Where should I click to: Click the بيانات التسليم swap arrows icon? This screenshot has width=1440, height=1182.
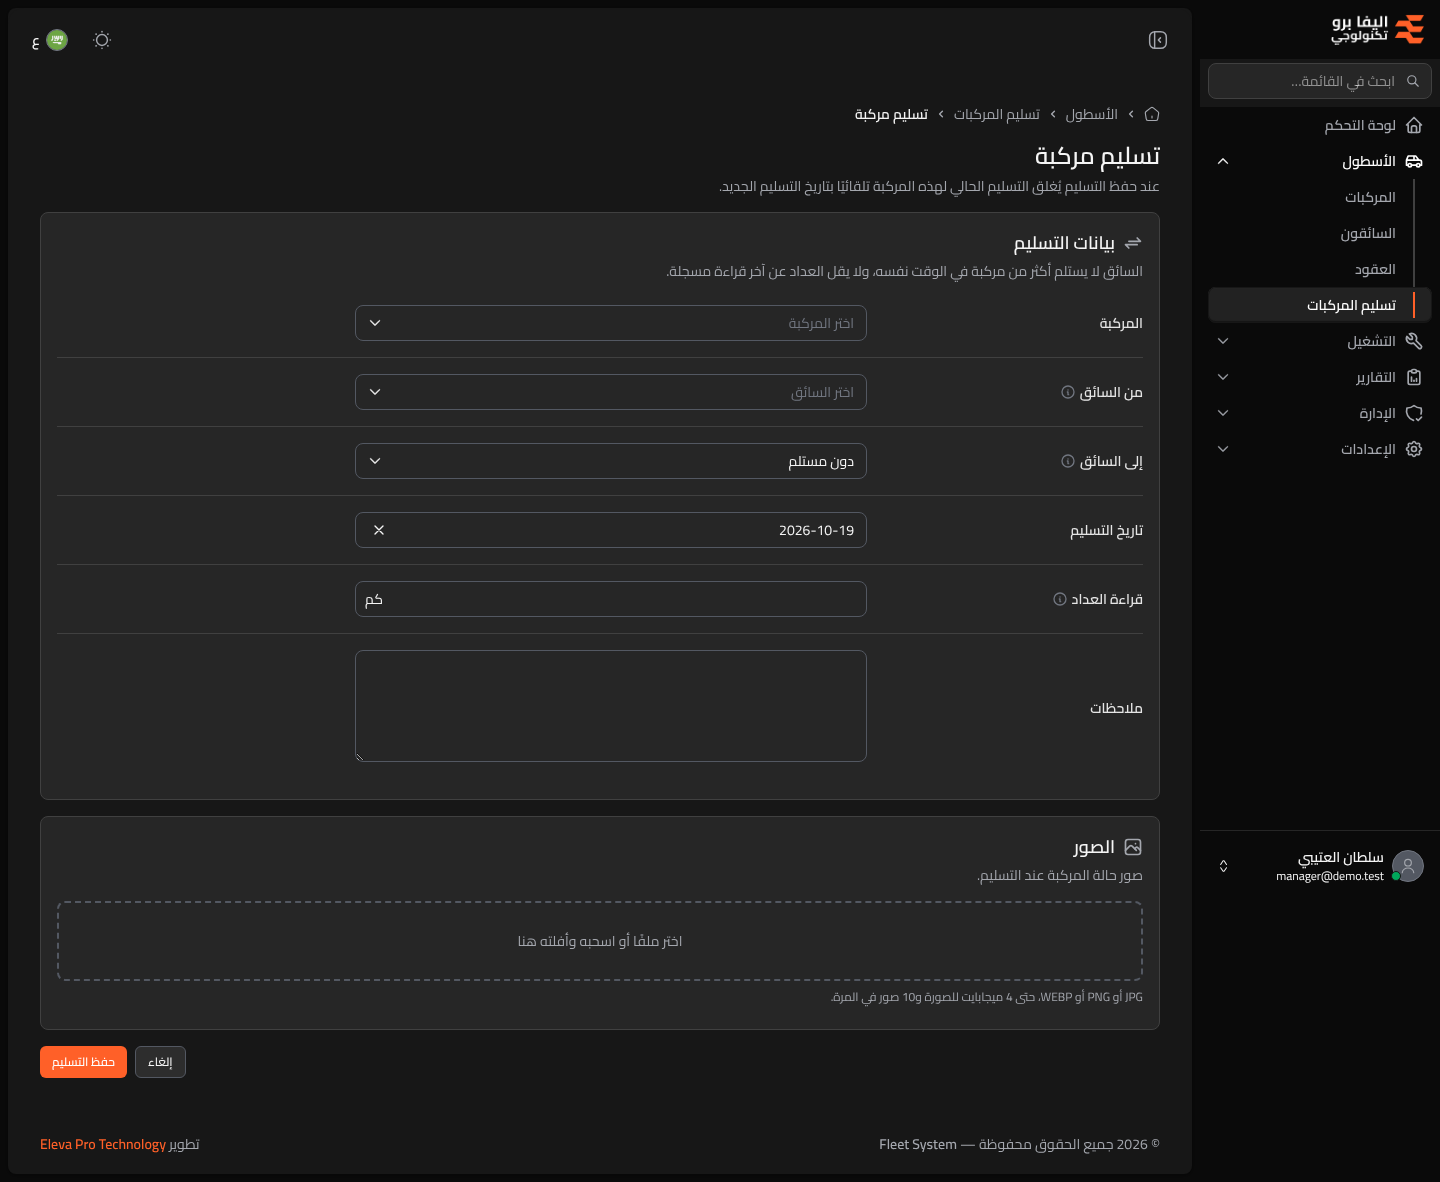click(x=1133, y=243)
